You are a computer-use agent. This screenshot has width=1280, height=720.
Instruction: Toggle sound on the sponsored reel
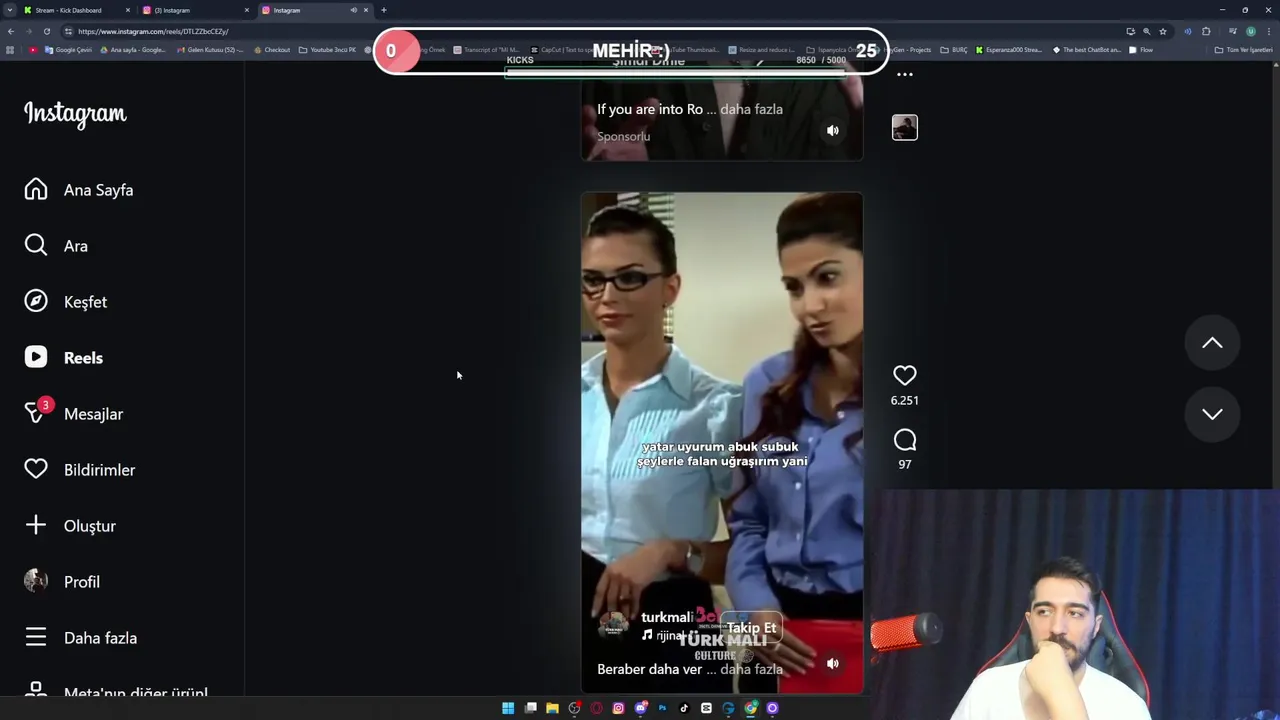(x=832, y=130)
